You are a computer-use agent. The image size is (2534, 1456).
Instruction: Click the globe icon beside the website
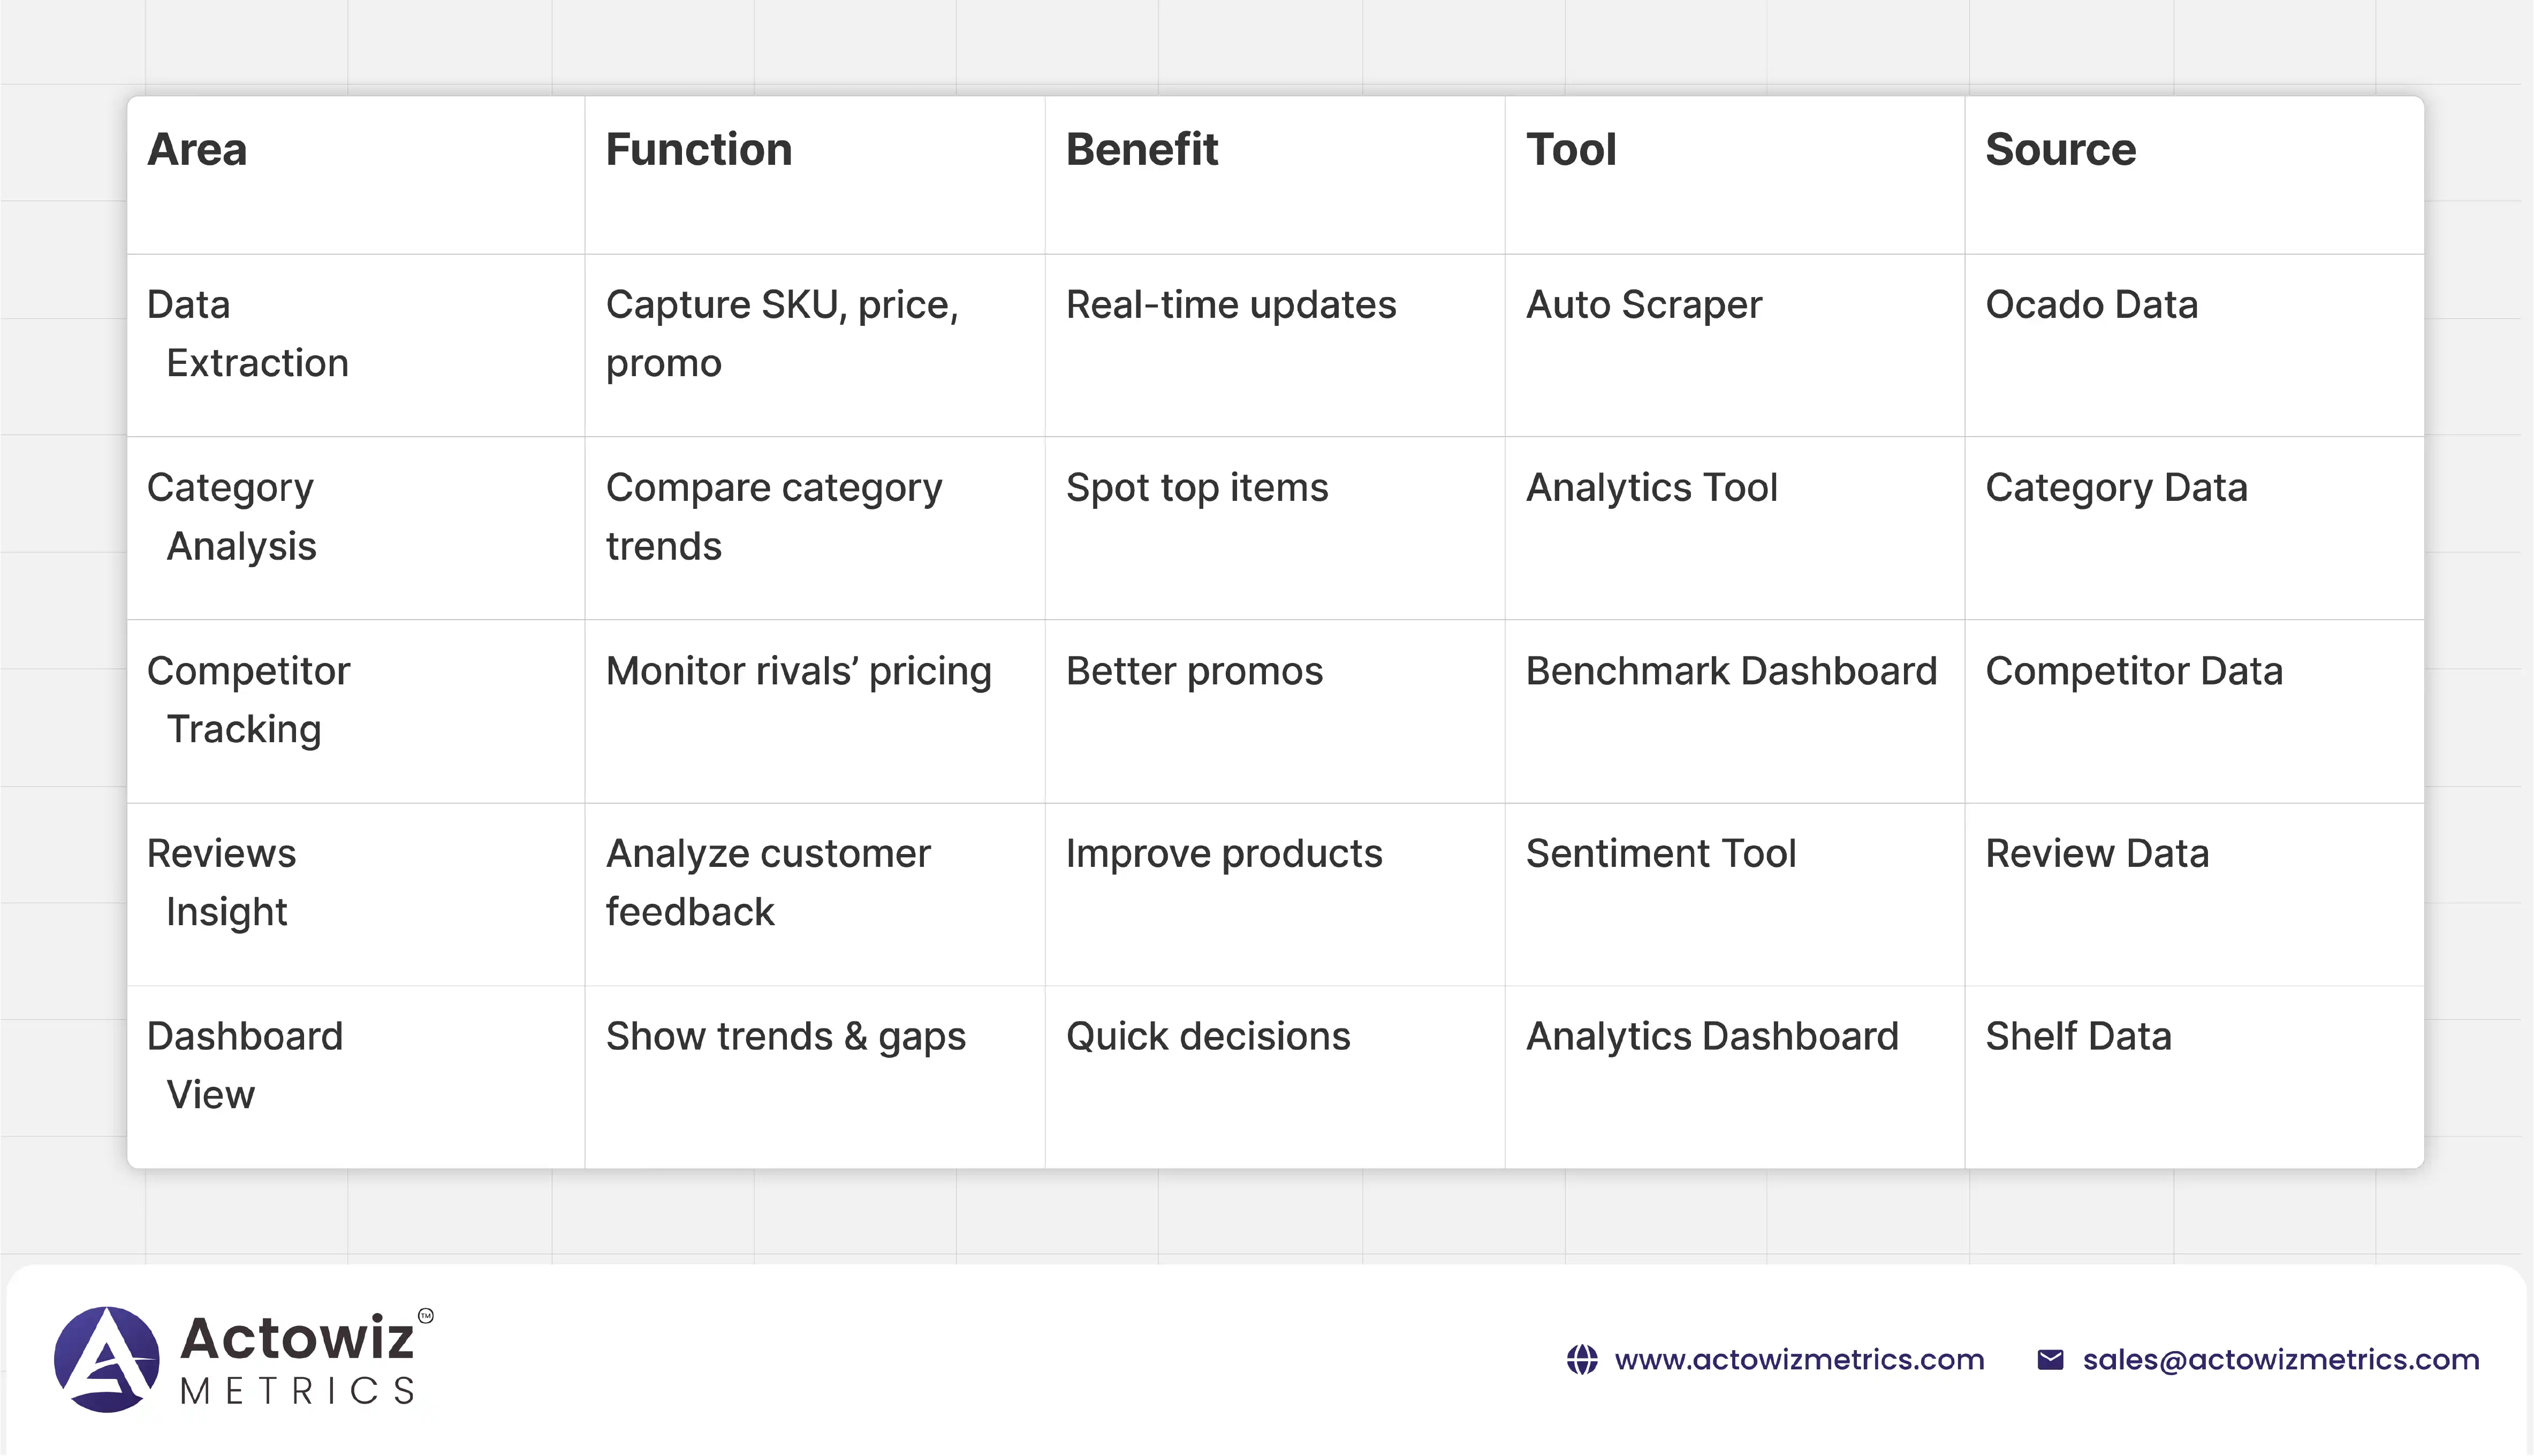tap(1582, 1360)
